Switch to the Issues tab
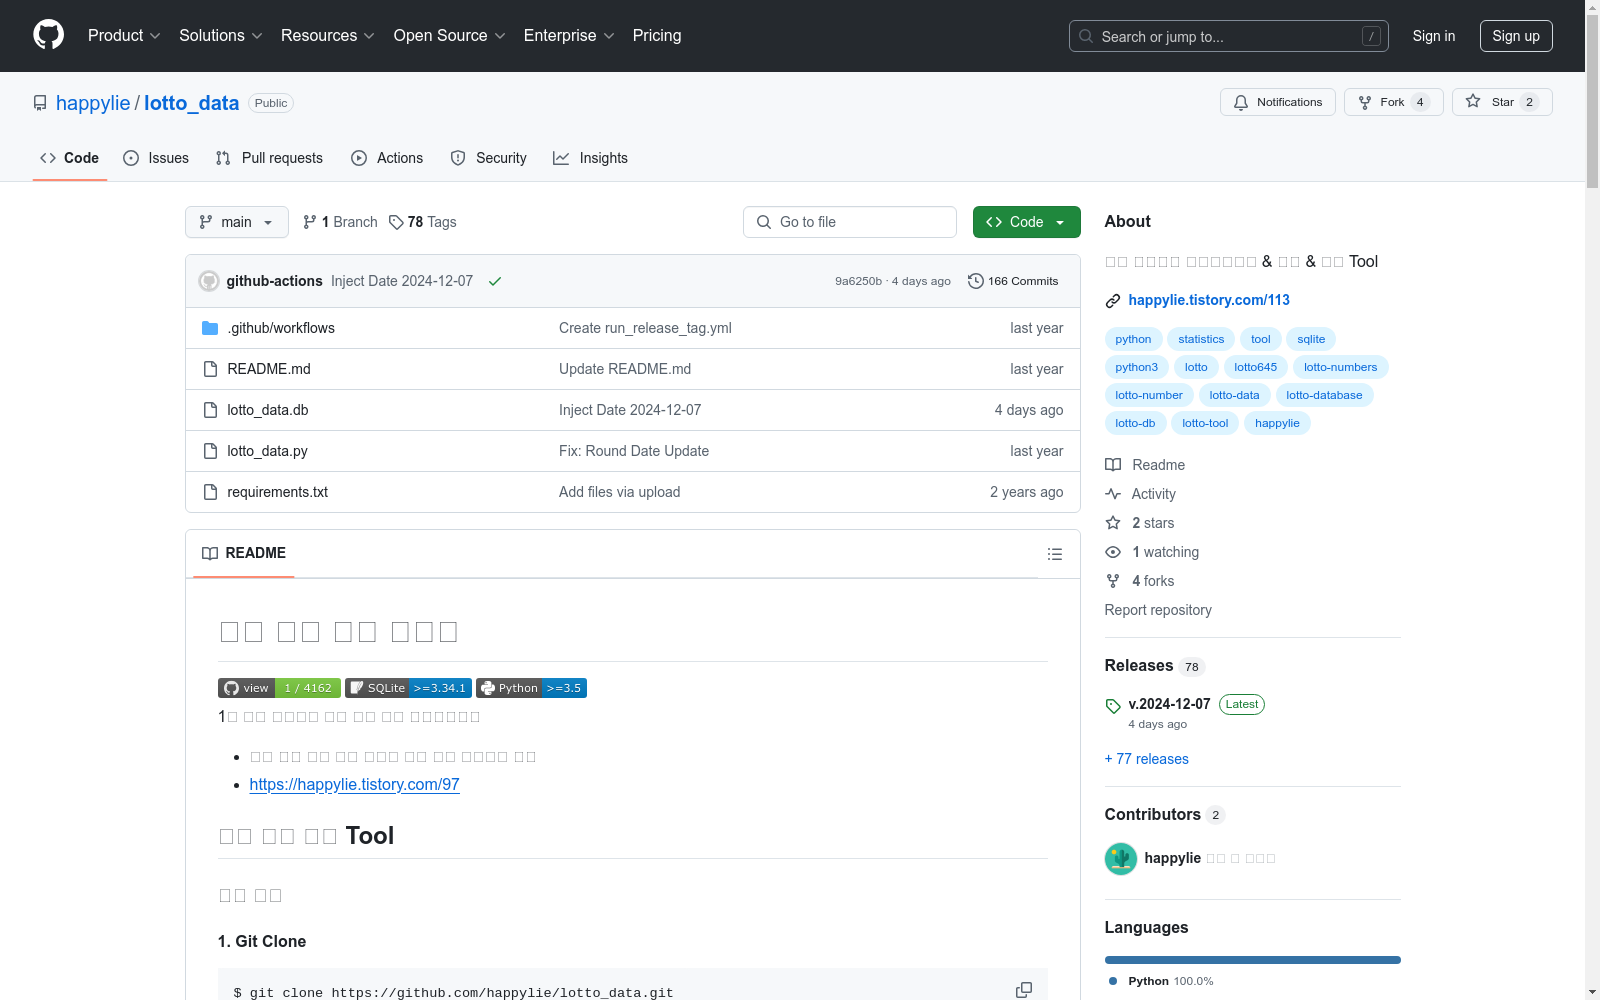The image size is (1600, 1000). pyautogui.click(x=156, y=158)
